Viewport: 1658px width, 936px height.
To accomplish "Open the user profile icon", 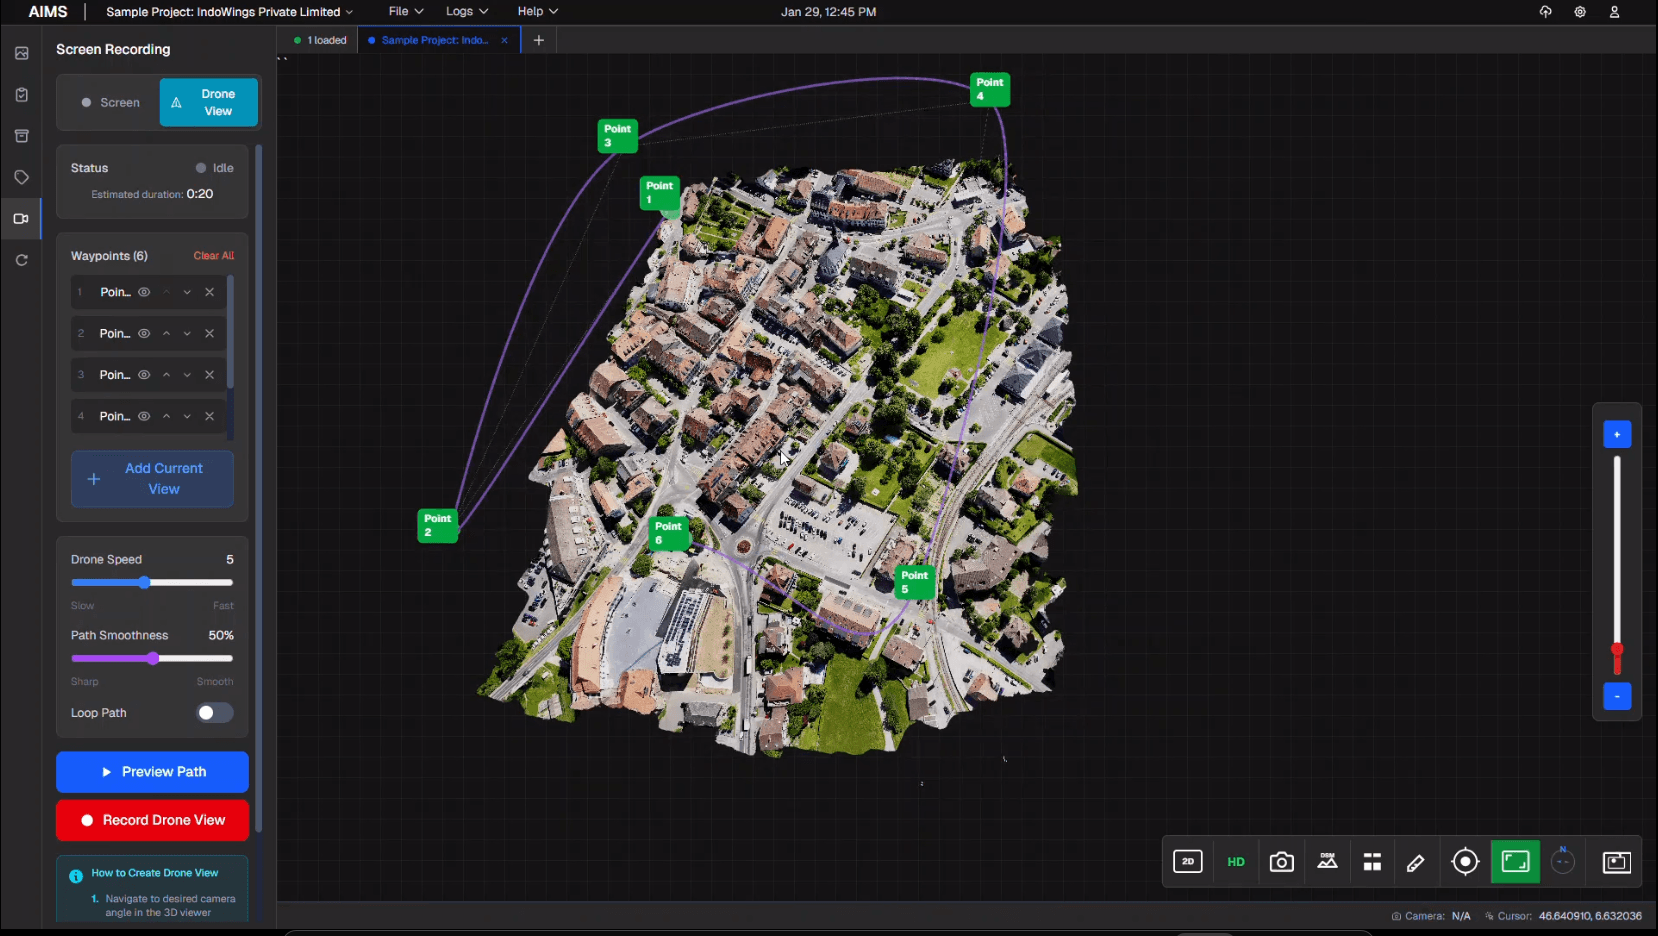I will 1614,12.
